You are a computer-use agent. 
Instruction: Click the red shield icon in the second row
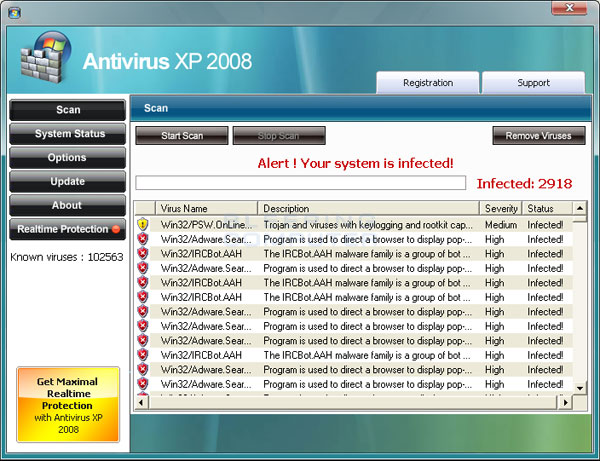pos(143,239)
